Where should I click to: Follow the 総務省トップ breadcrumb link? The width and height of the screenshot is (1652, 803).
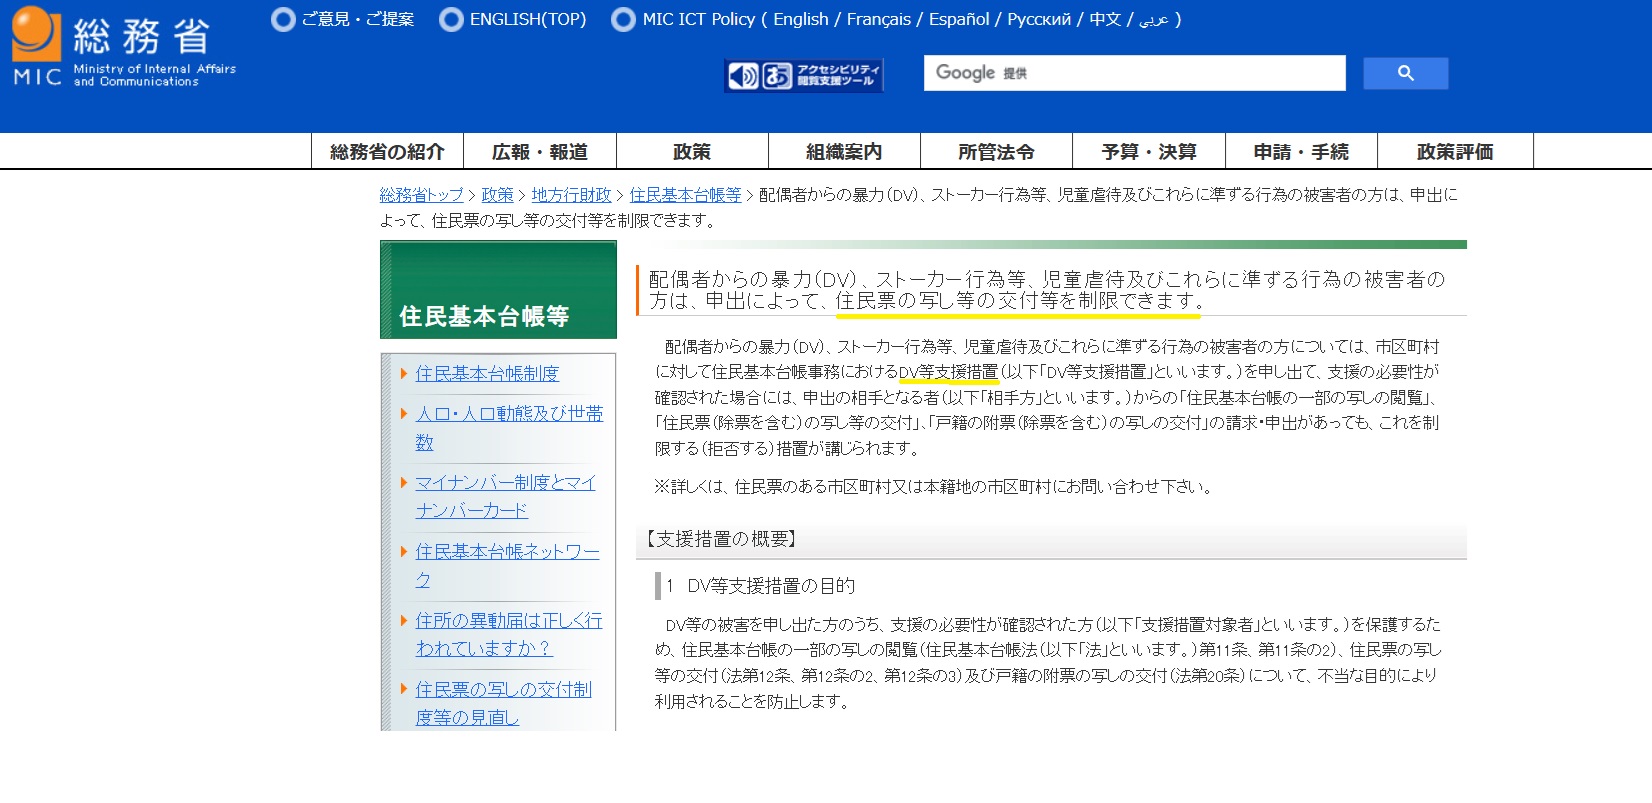[421, 195]
